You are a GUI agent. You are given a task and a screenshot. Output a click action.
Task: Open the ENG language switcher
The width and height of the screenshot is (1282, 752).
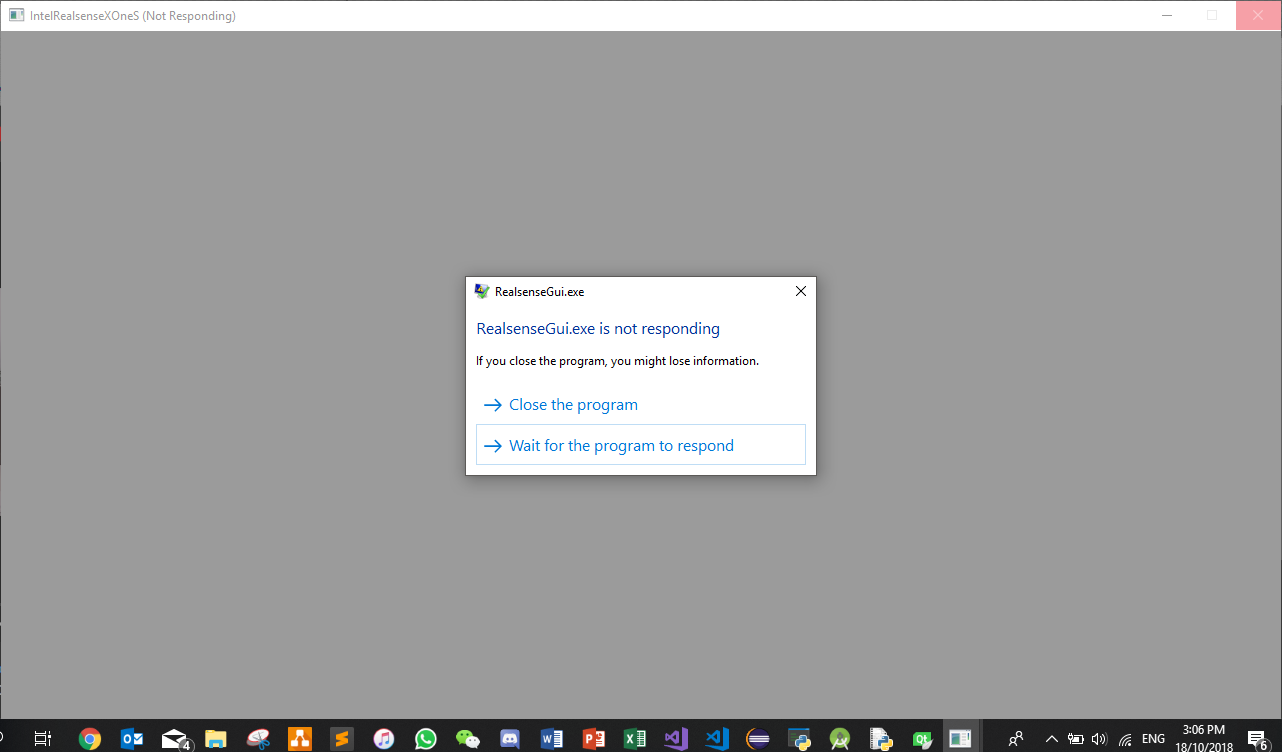[x=1152, y=738]
